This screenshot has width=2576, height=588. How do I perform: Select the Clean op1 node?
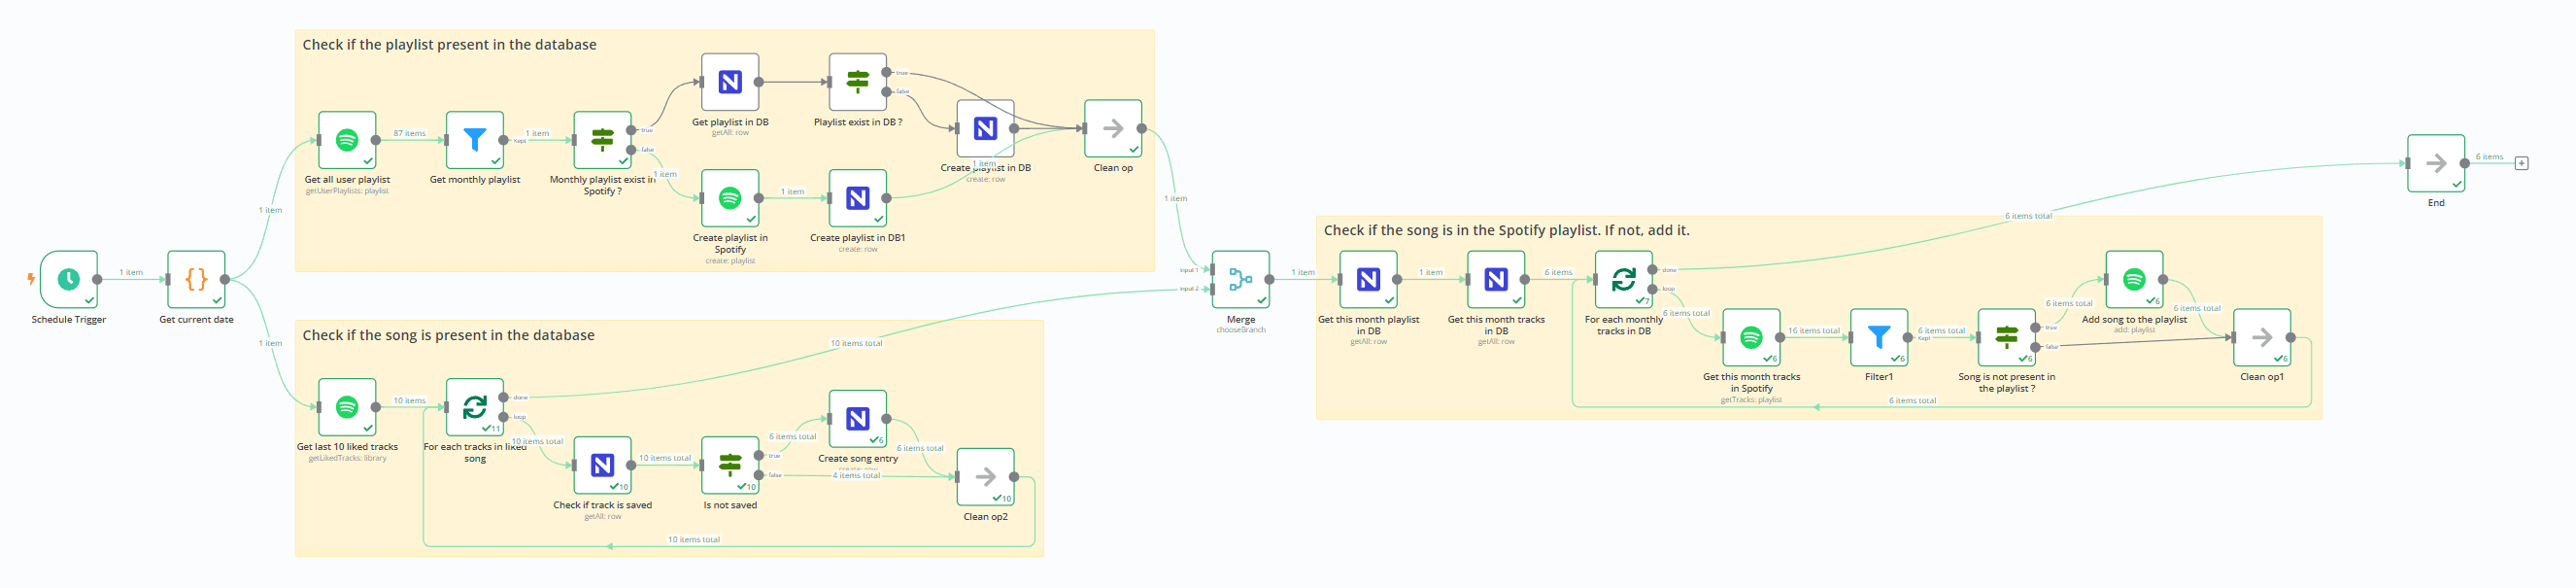coord(2262,337)
